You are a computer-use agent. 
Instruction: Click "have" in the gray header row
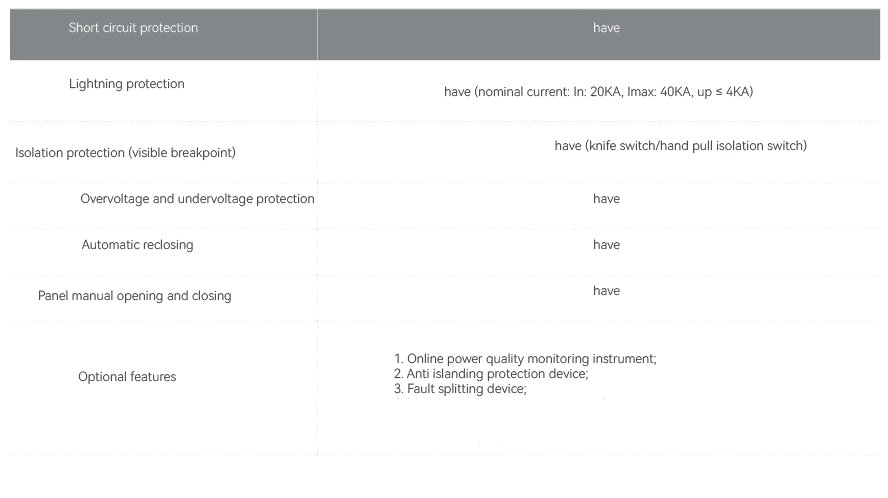click(x=606, y=28)
